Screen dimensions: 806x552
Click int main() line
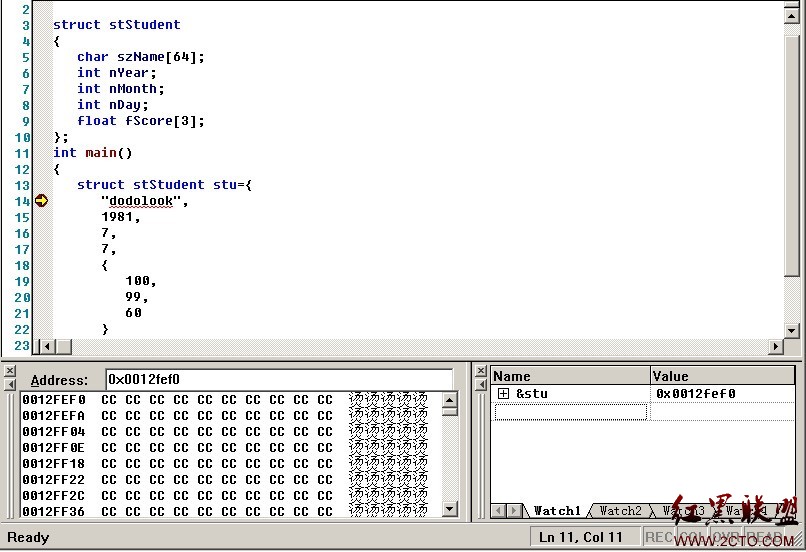tap(93, 153)
